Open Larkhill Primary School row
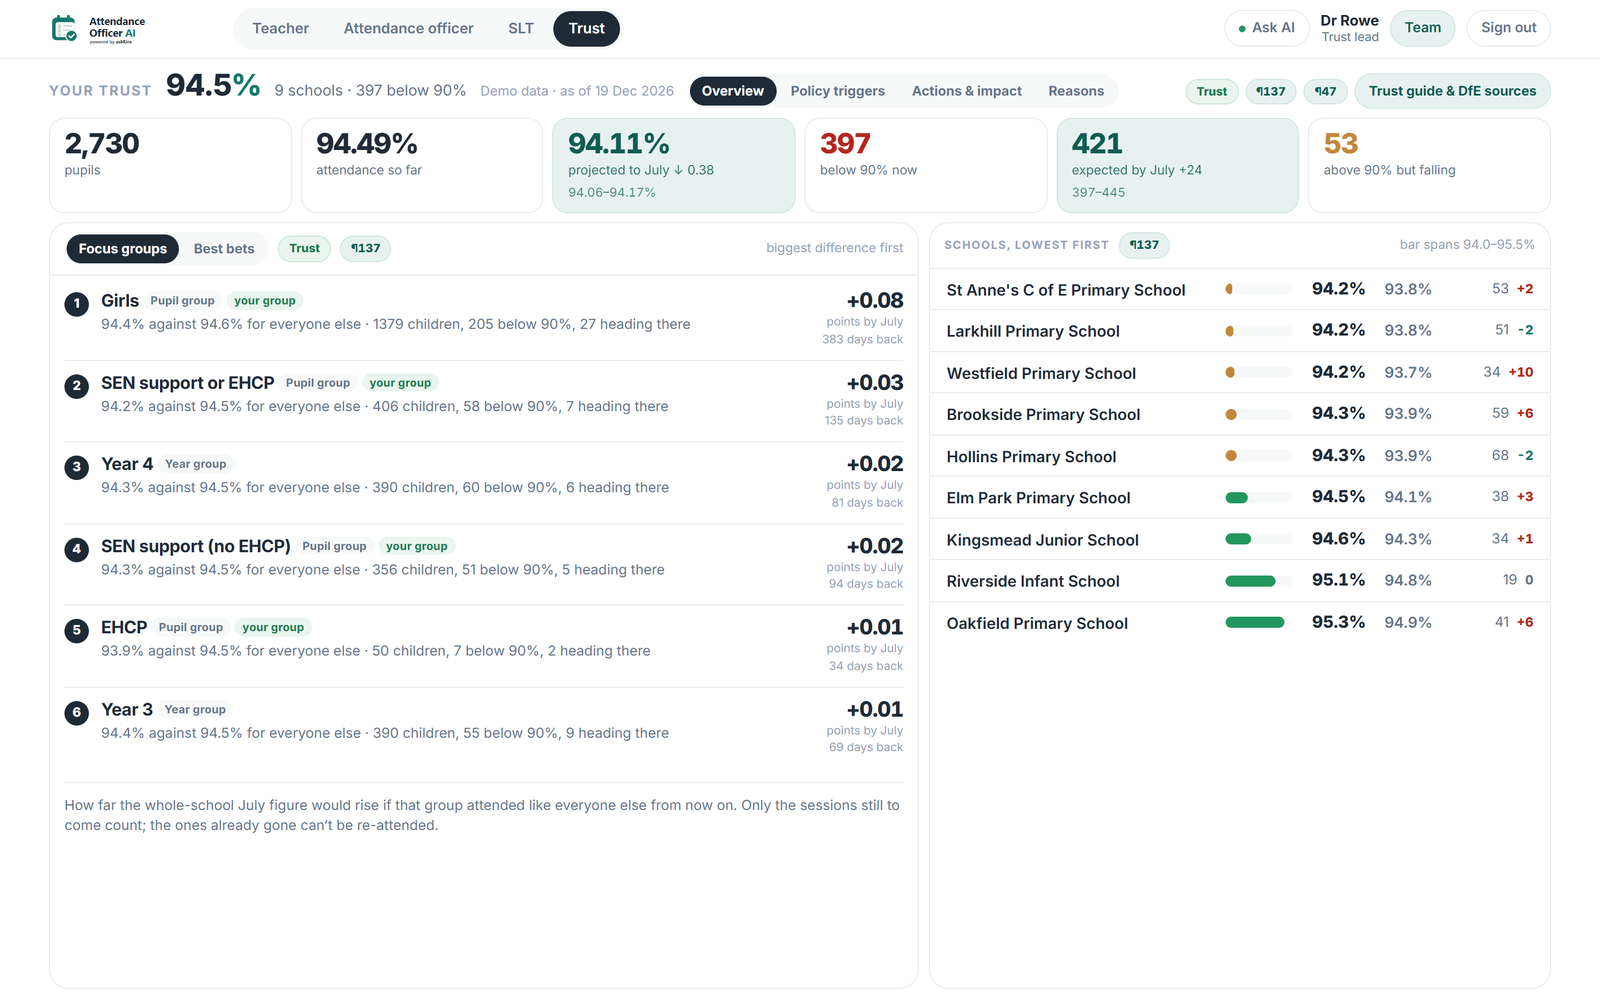 pos(1240,331)
